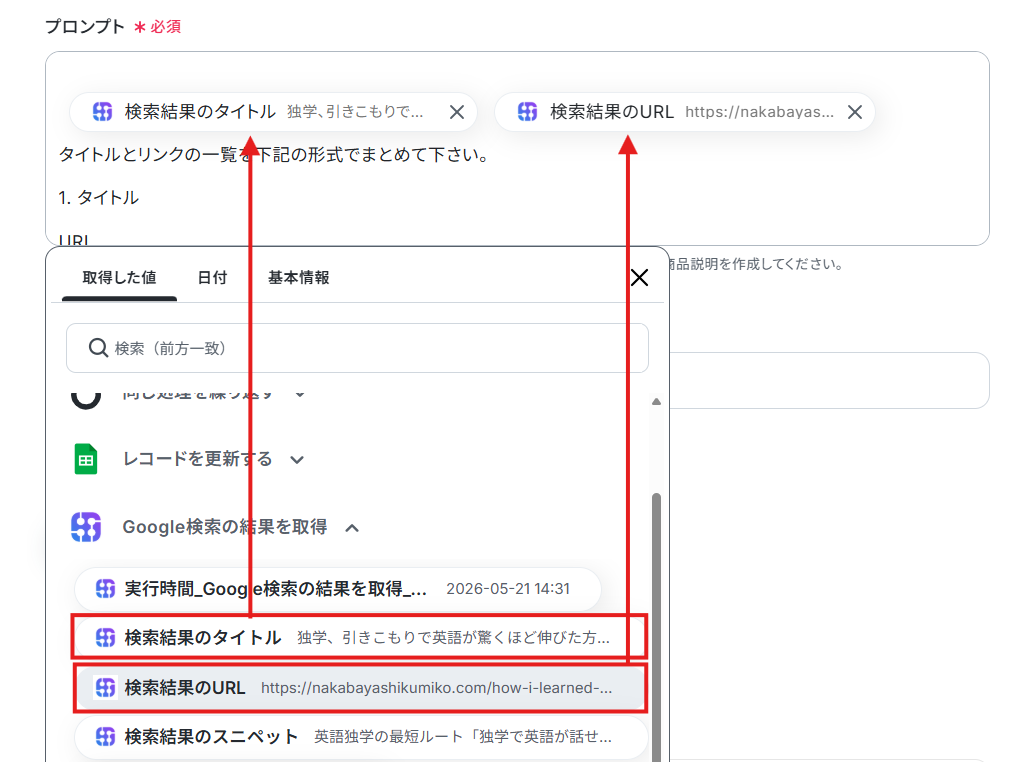Click the 検索結果のURL chip icon in the prompt

click(528, 112)
